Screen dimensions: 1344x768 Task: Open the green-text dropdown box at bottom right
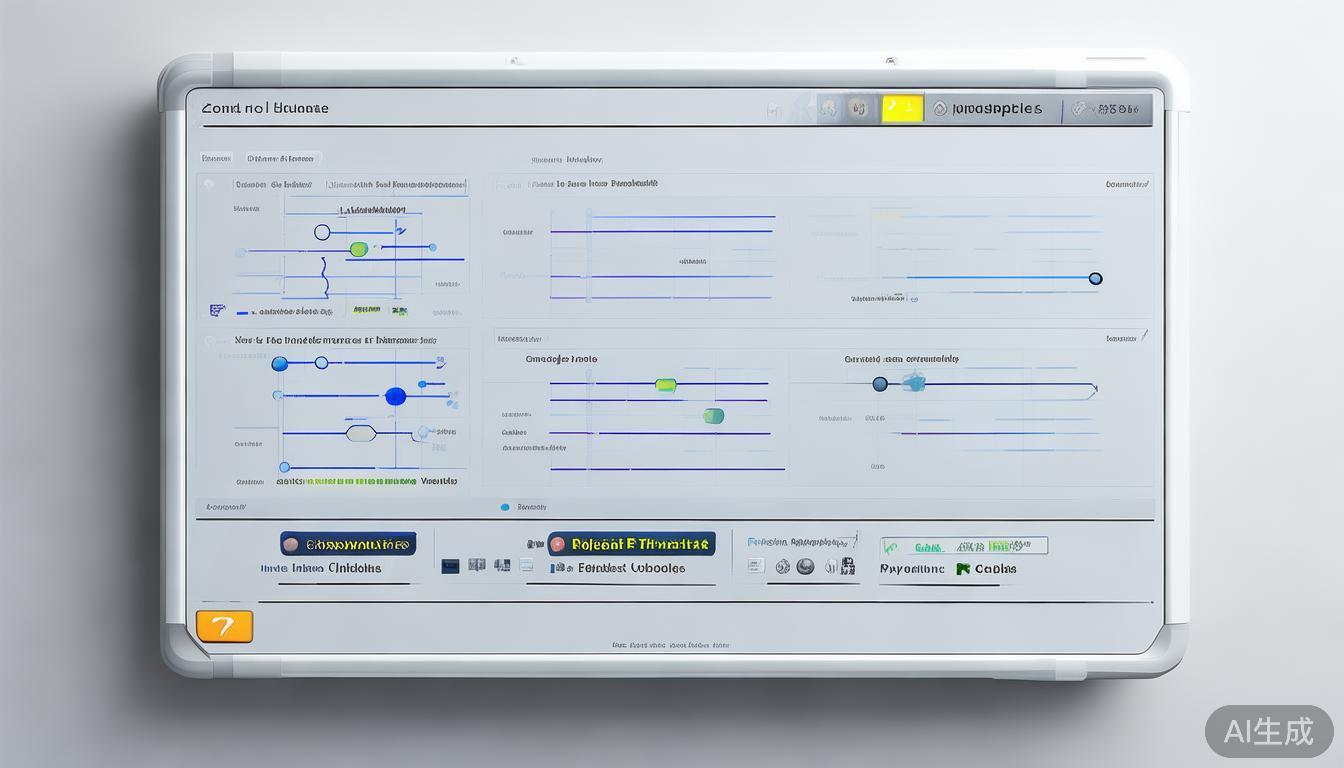(x=963, y=546)
